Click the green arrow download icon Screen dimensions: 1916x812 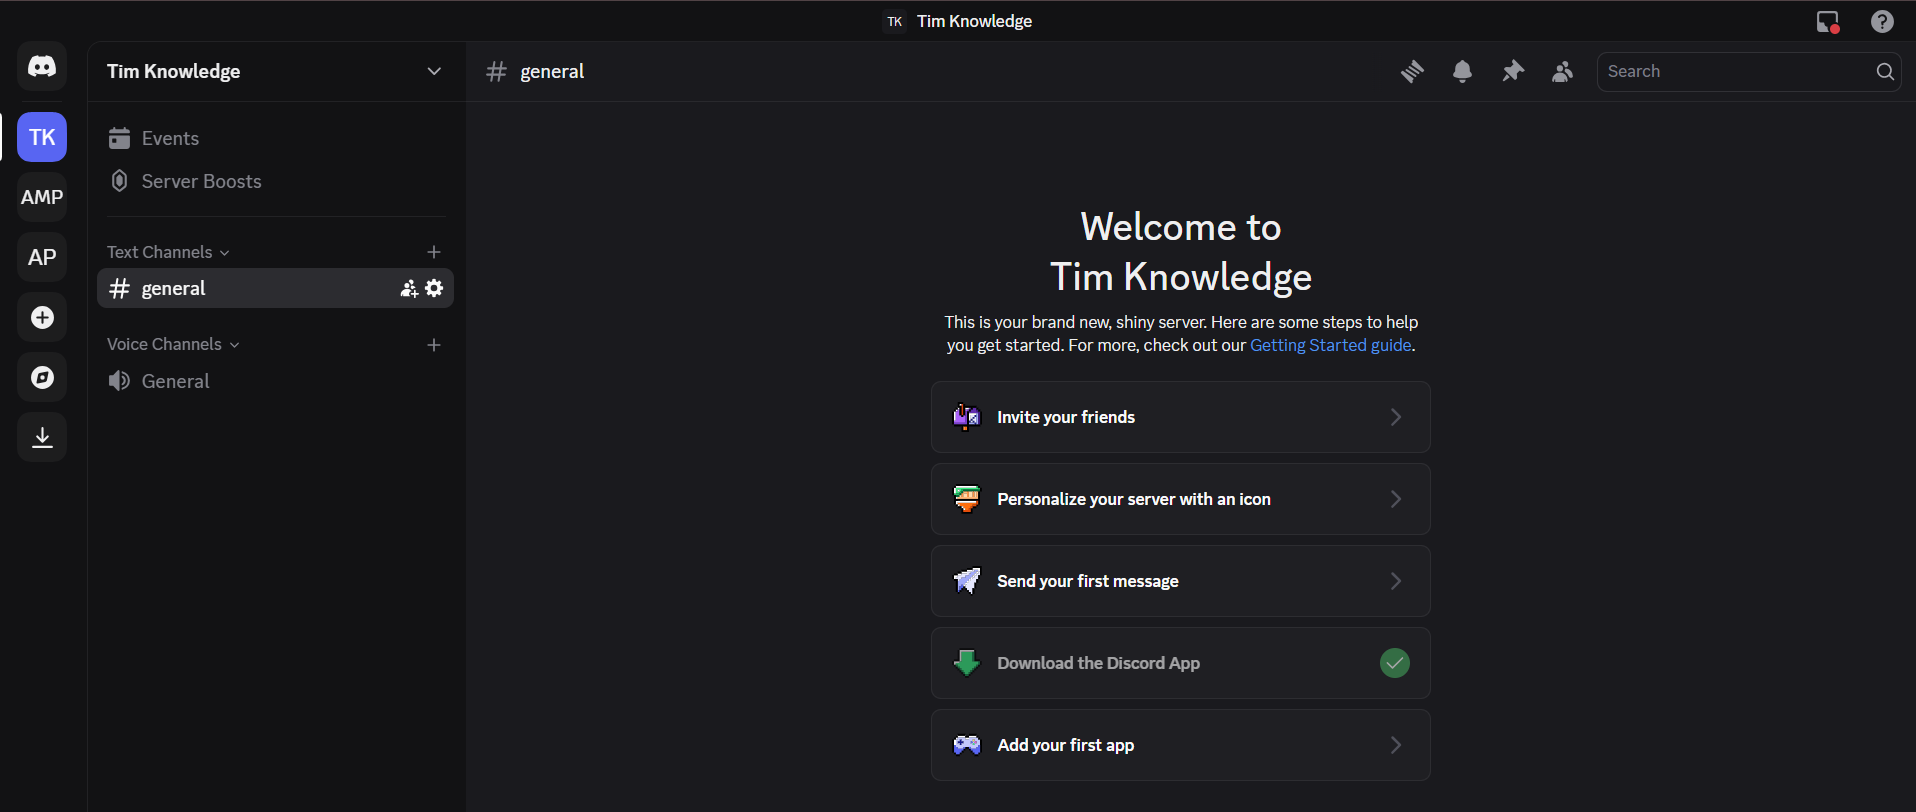[966, 663]
